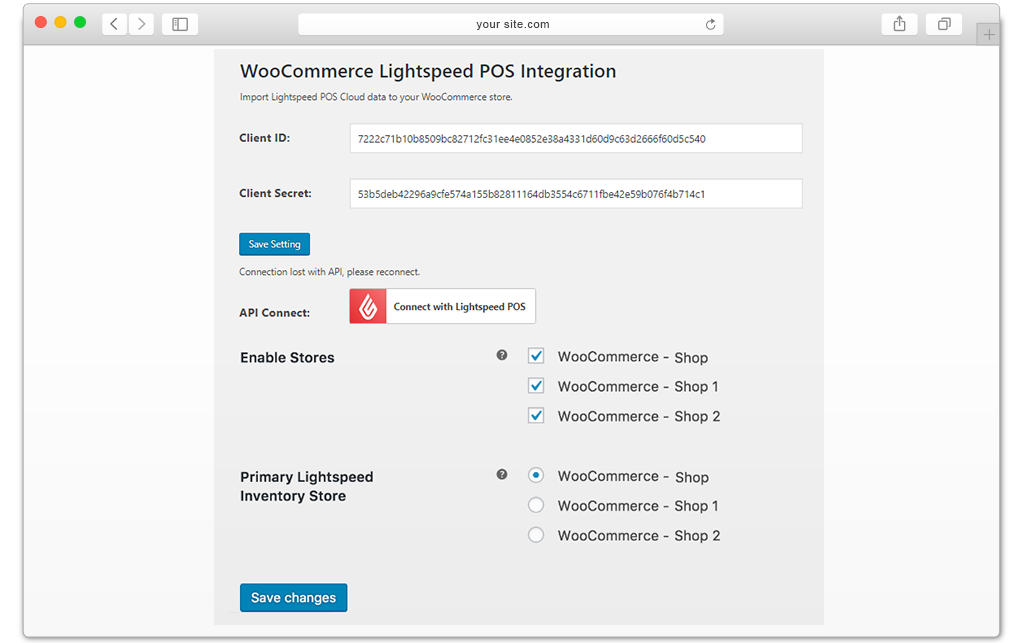Click the your site.com address bar
The height and width of the screenshot is (643, 1024).
tap(511, 24)
